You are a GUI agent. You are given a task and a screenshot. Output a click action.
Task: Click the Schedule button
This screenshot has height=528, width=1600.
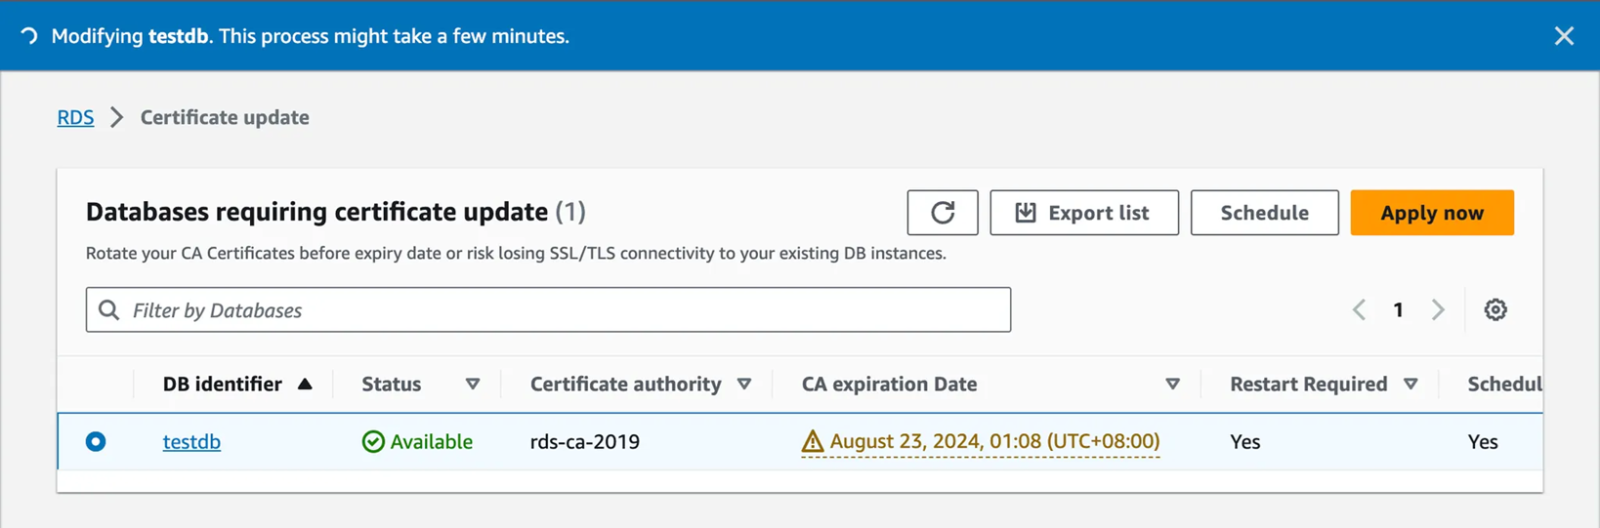1264,213
